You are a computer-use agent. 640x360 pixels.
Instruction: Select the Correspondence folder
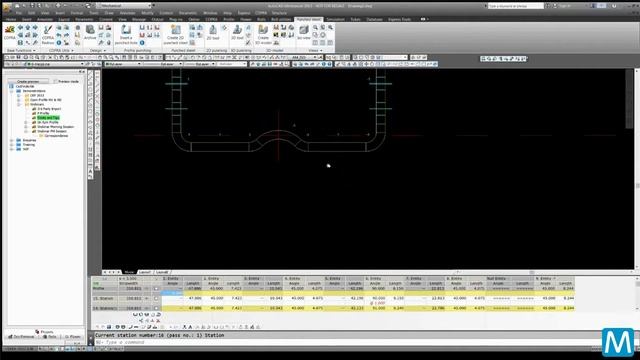pyautogui.click(x=56, y=136)
